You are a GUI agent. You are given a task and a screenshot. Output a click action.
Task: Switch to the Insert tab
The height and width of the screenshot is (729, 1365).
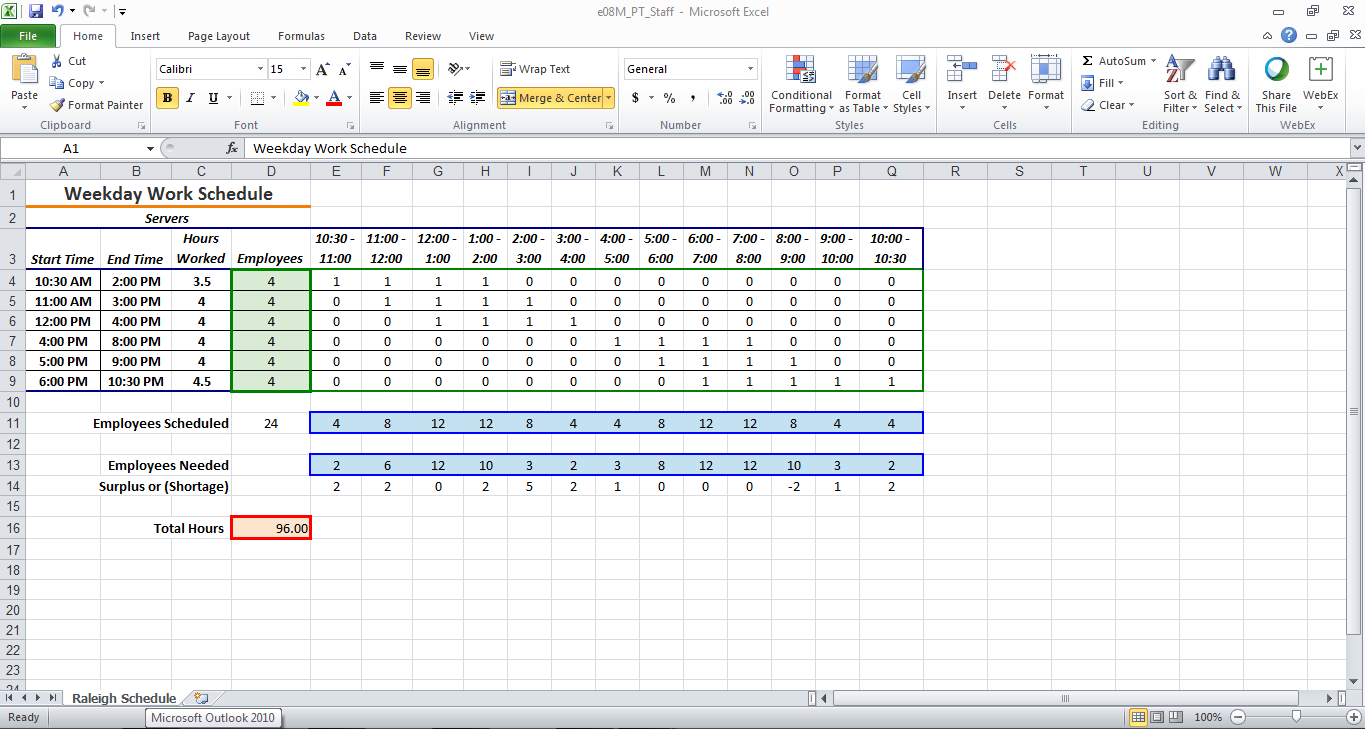145,36
